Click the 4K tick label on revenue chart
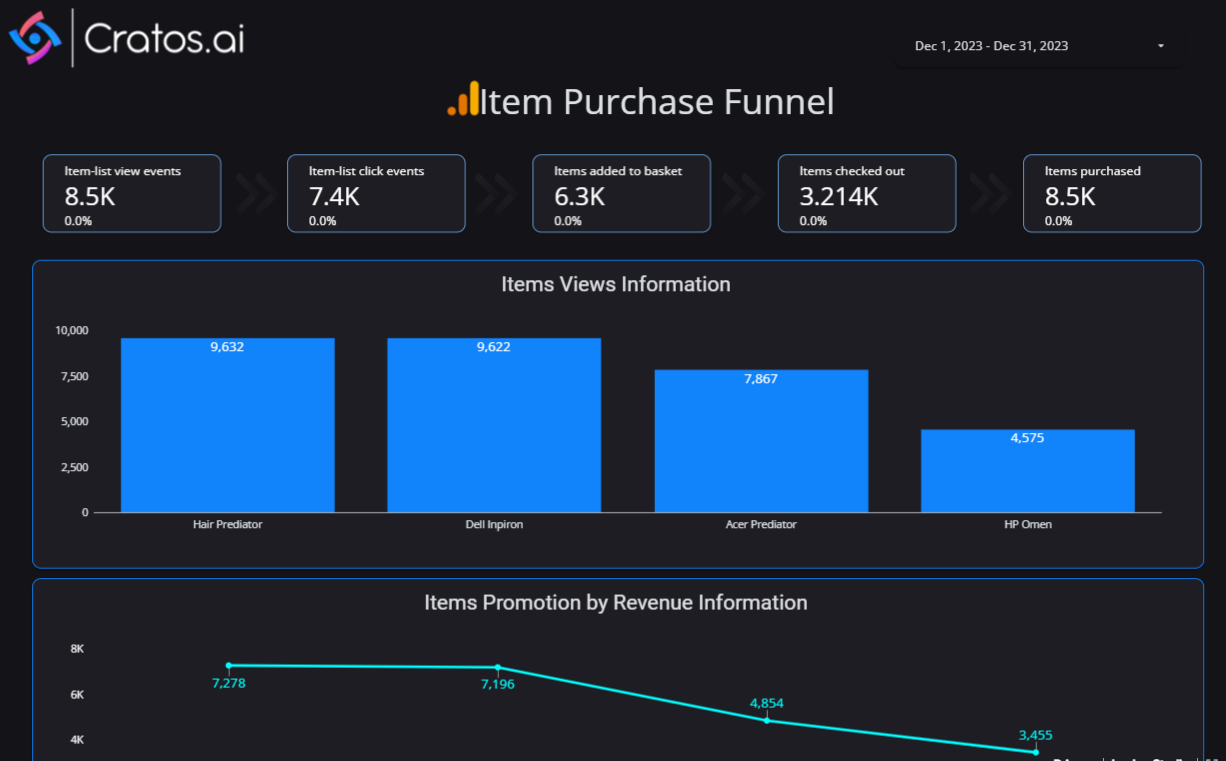 point(77,740)
